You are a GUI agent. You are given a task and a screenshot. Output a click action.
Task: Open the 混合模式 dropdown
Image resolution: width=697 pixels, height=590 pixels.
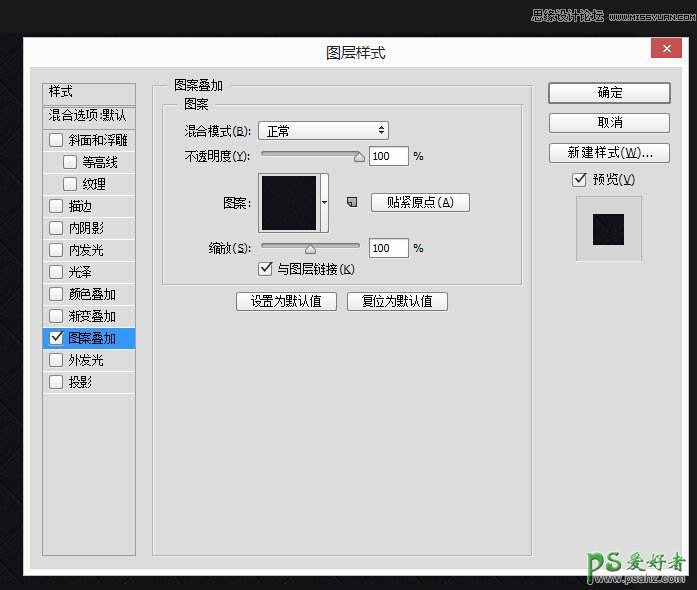[x=323, y=130]
